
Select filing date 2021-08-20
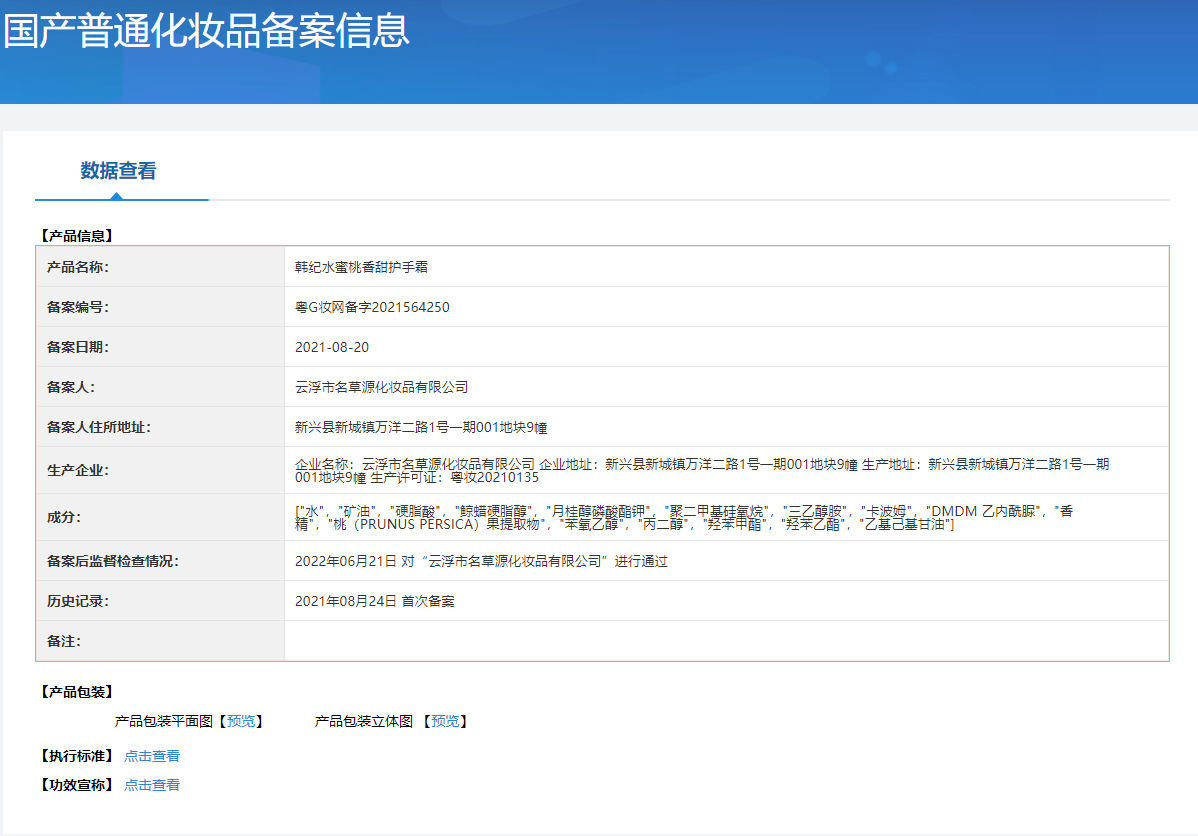click(x=332, y=347)
